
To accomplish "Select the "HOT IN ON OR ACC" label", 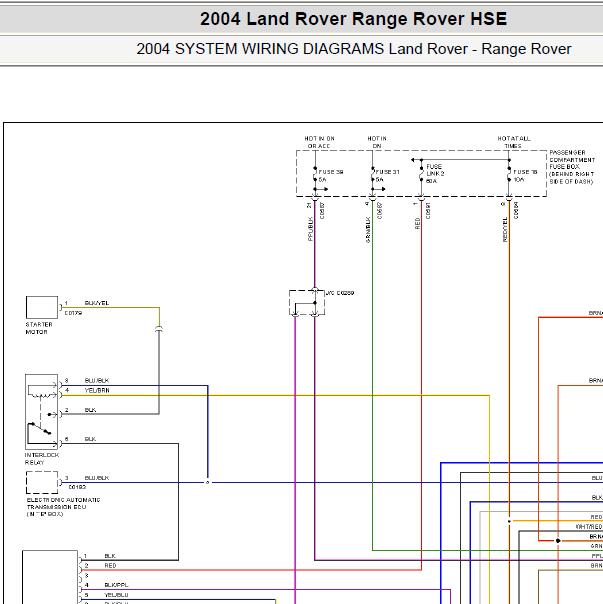I will coord(319,142).
